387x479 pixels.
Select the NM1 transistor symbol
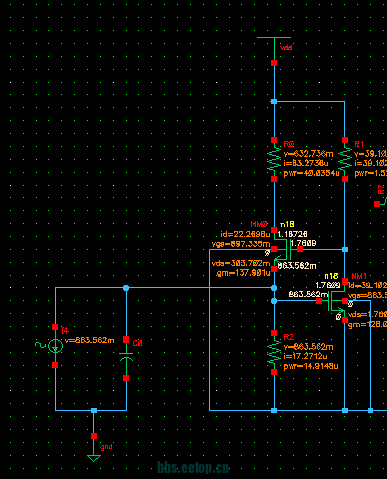pyautogui.click(x=336, y=301)
